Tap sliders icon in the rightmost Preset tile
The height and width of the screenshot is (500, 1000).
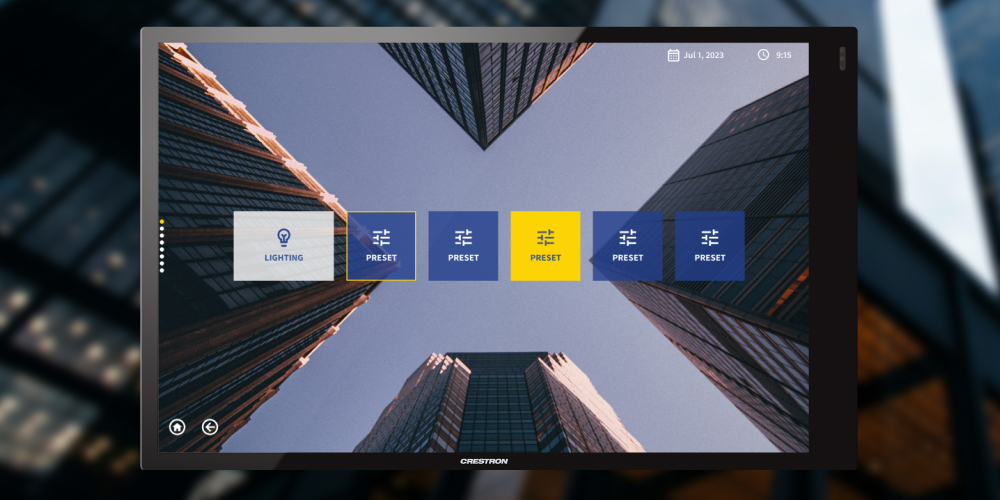click(709, 238)
